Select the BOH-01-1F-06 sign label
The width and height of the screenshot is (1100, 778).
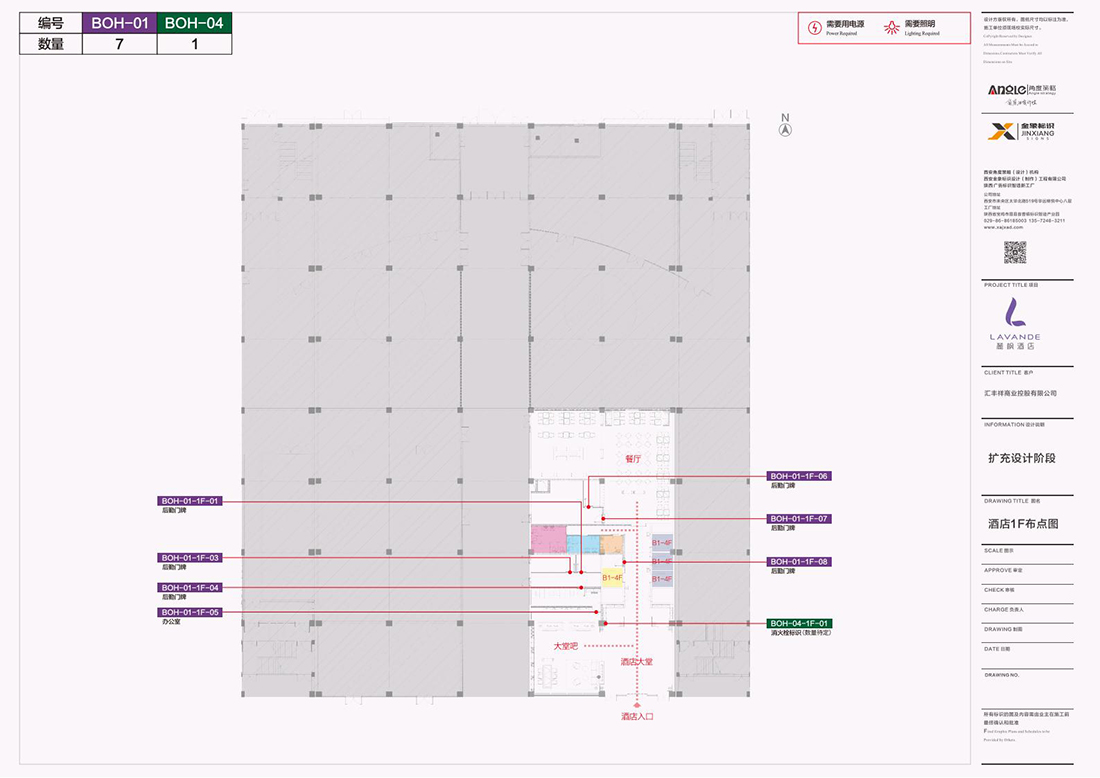(799, 476)
